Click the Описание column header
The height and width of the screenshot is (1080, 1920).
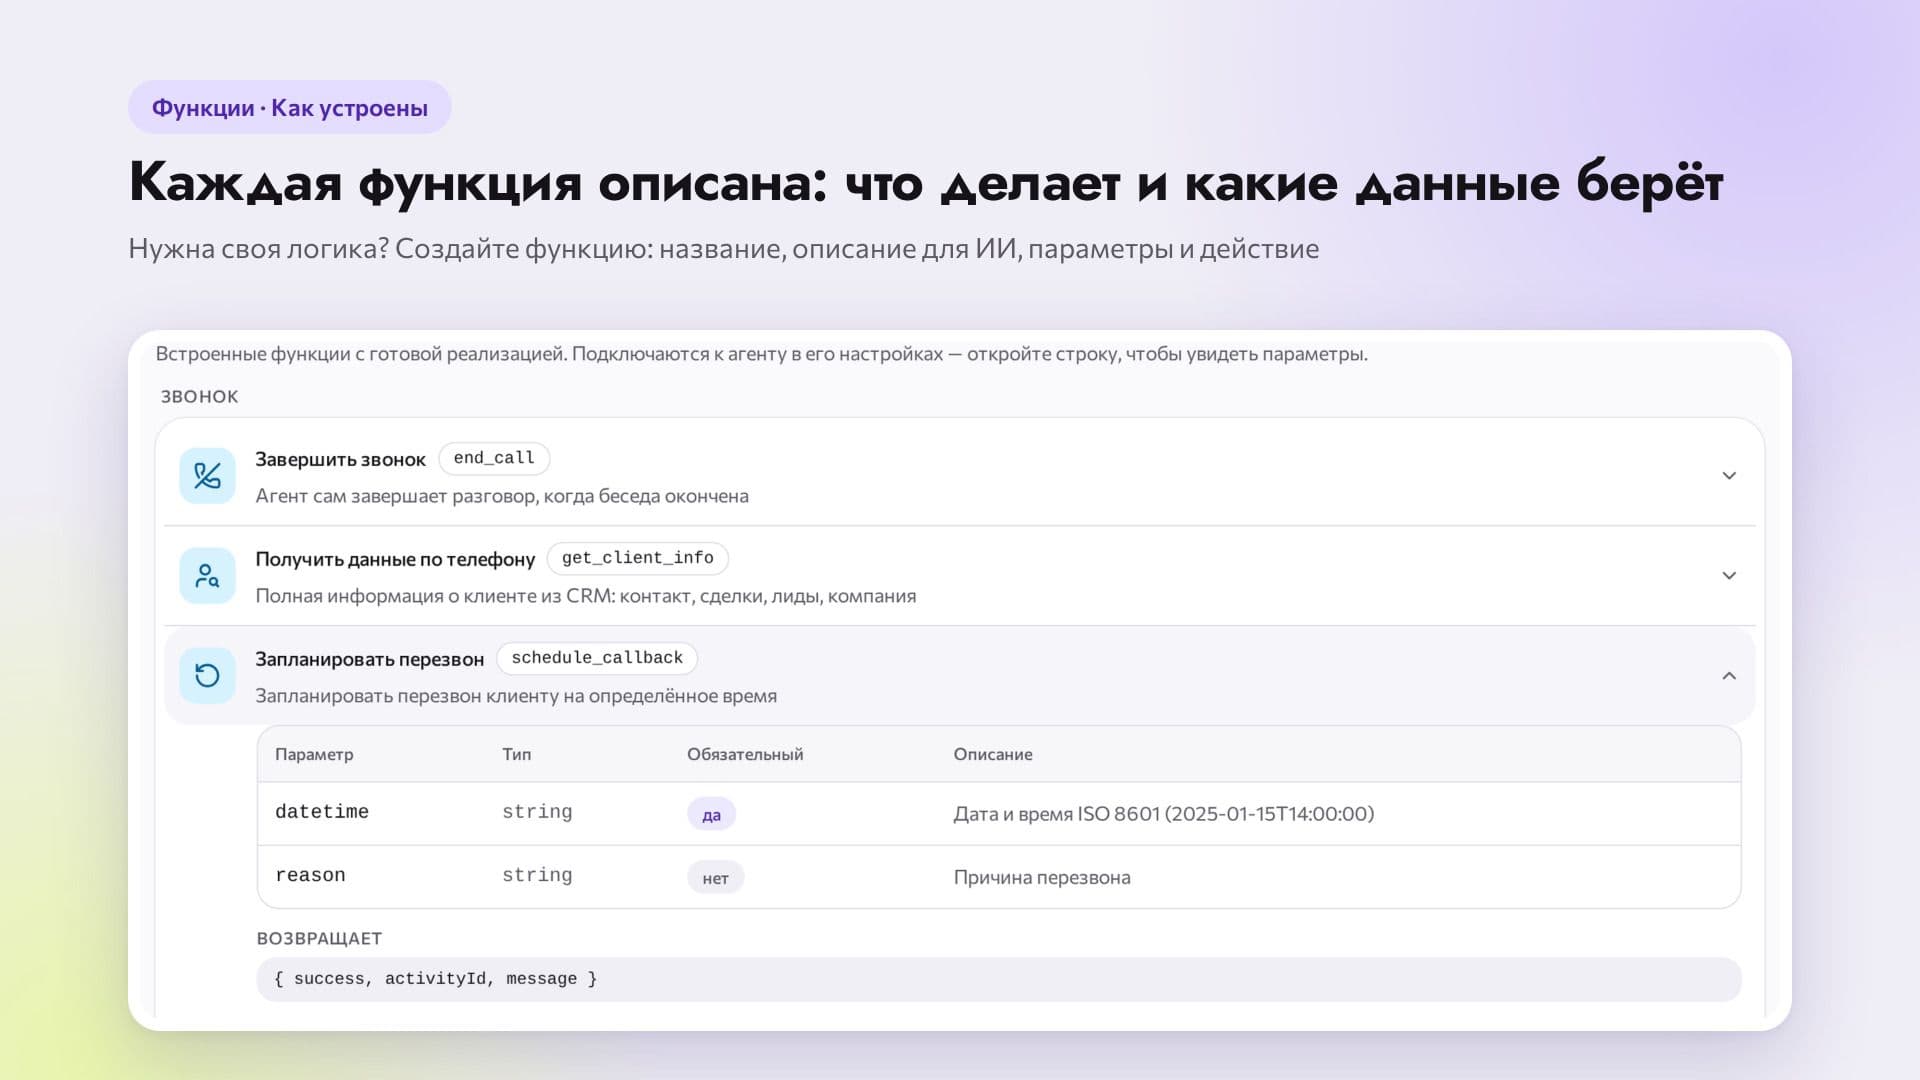point(993,754)
